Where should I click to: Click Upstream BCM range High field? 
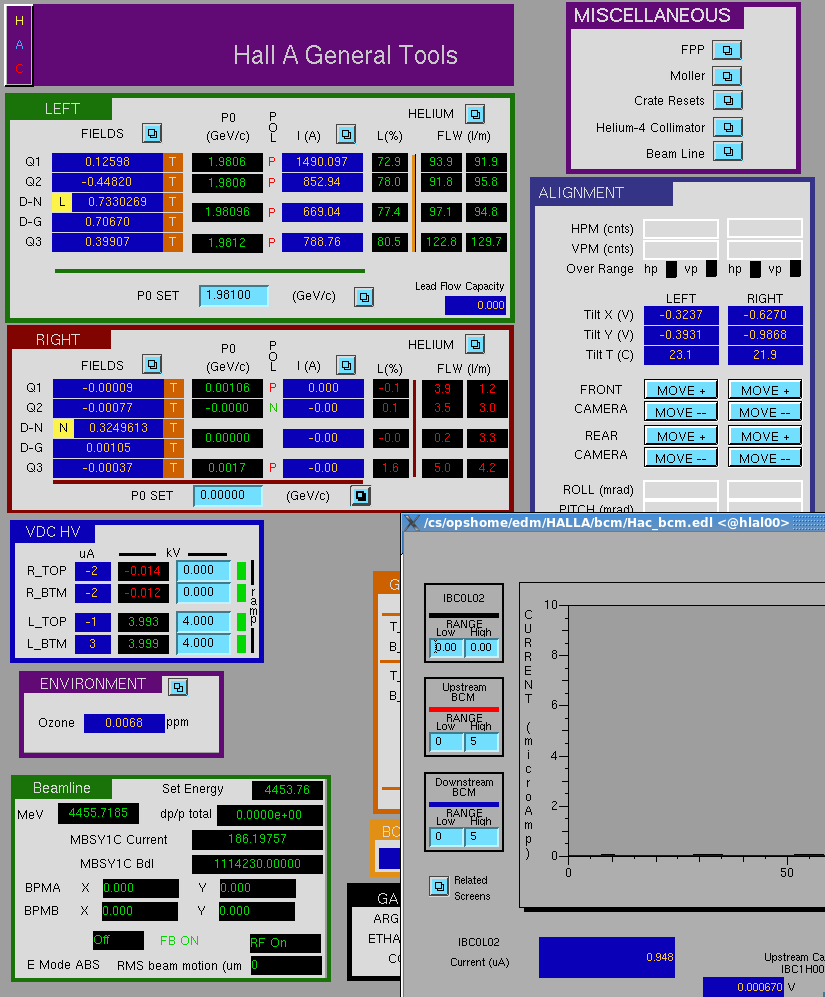tap(482, 742)
